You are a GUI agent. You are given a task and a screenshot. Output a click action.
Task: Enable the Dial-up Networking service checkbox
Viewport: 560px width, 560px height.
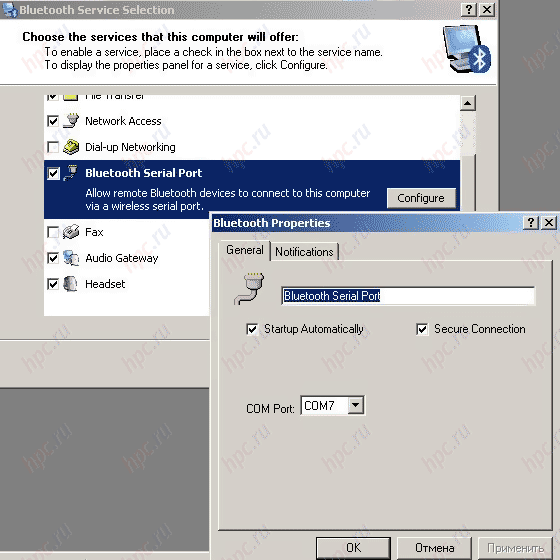[x=53, y=147]
